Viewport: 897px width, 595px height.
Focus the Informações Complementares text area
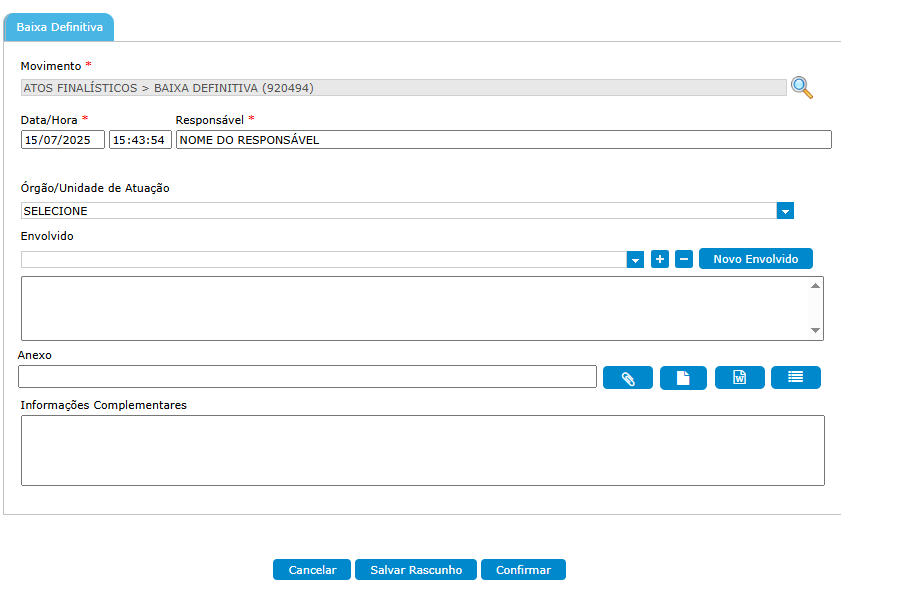[x=422, y=450]
